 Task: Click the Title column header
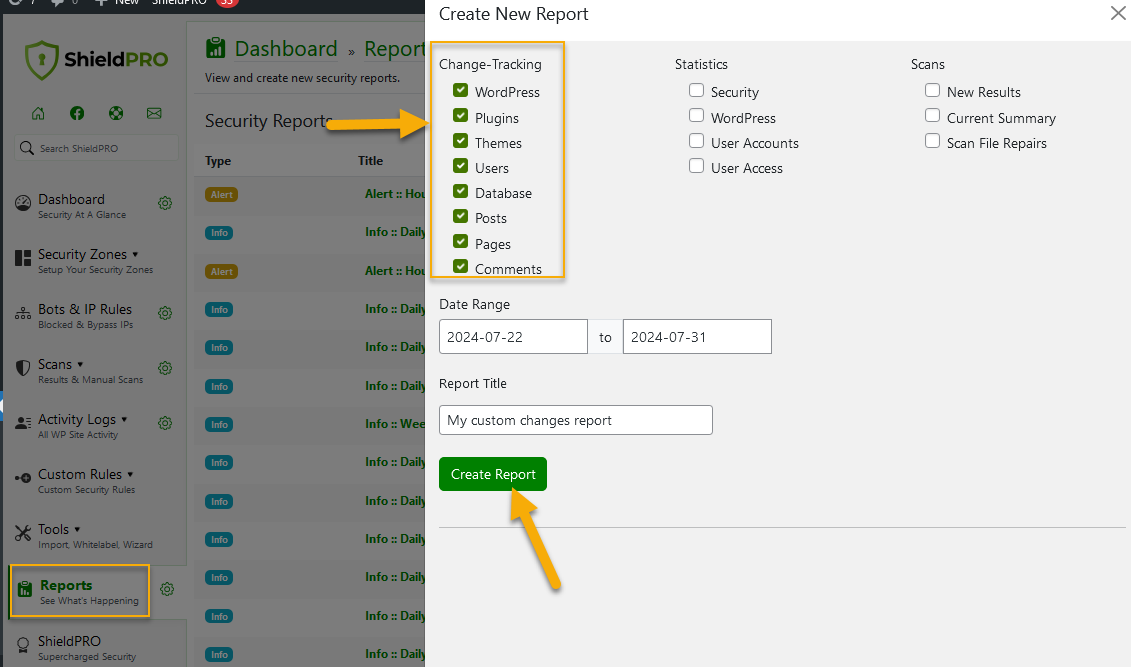370,161
